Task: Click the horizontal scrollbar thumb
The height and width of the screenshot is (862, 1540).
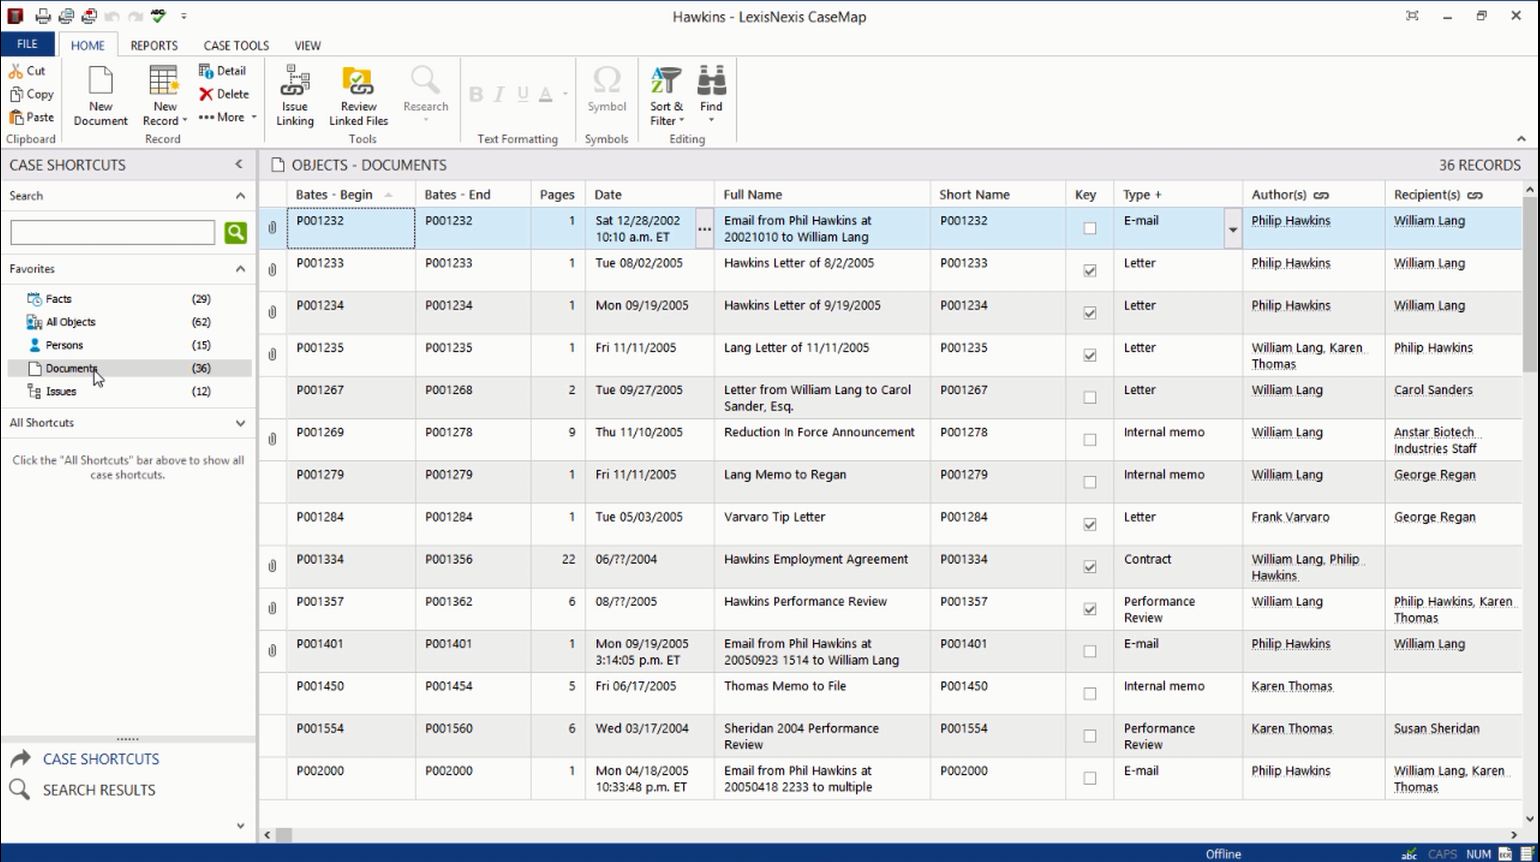Action: (x=284, y=835)
